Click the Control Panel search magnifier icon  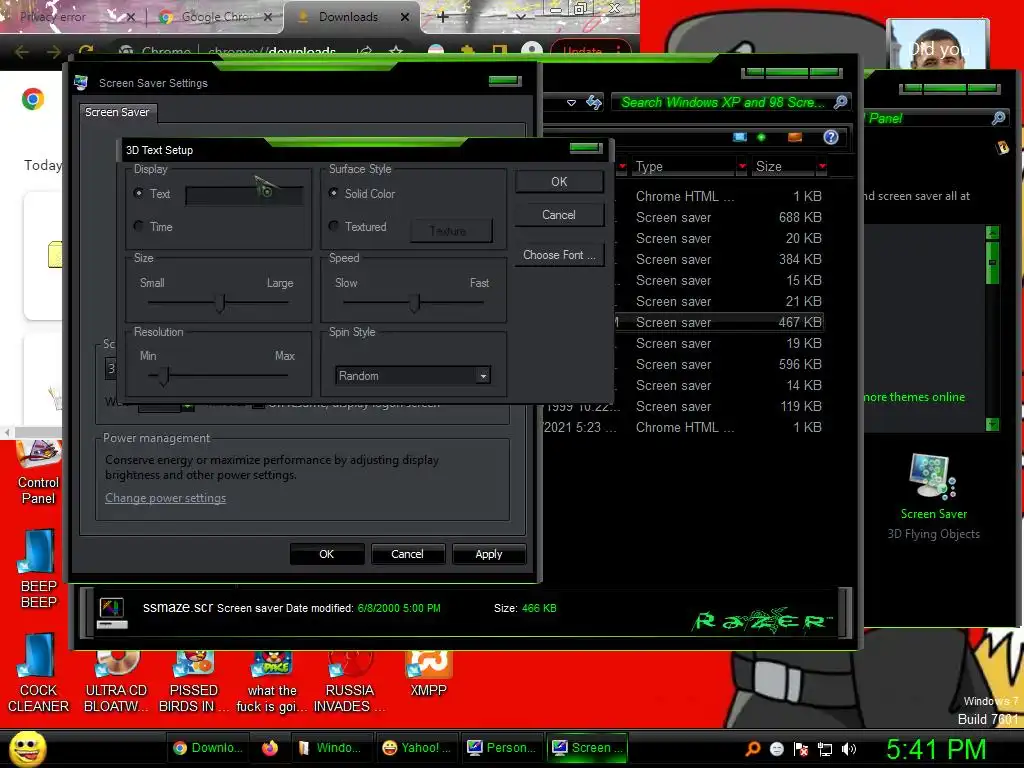pyautogui.click(x=999, y=118)
